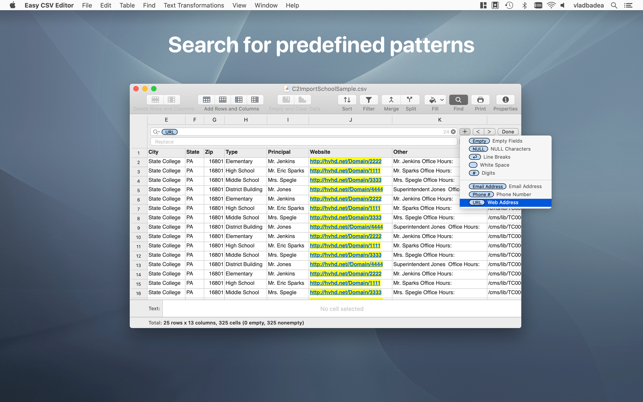
Task: Go to the previous search match
Action: pyautogui.click(x=478, y=132)
